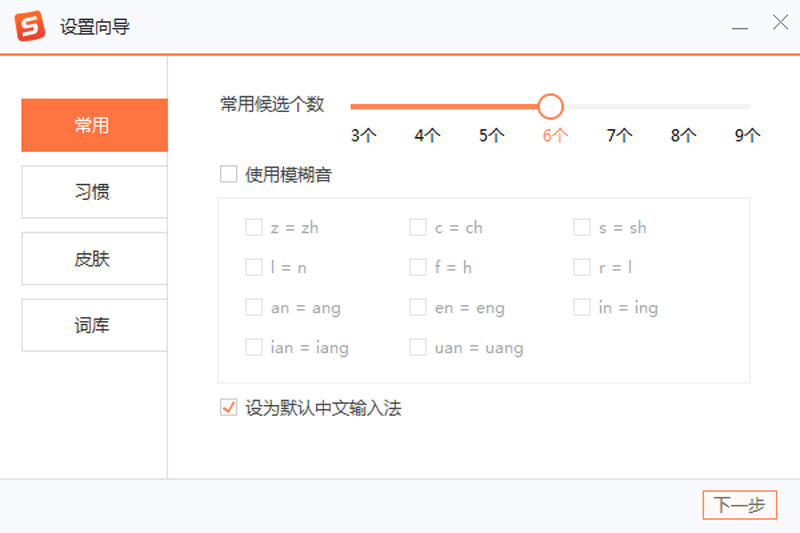Toggle the c = ch checkbox
This screenshot has height=533, width=800.
(418, 227)
